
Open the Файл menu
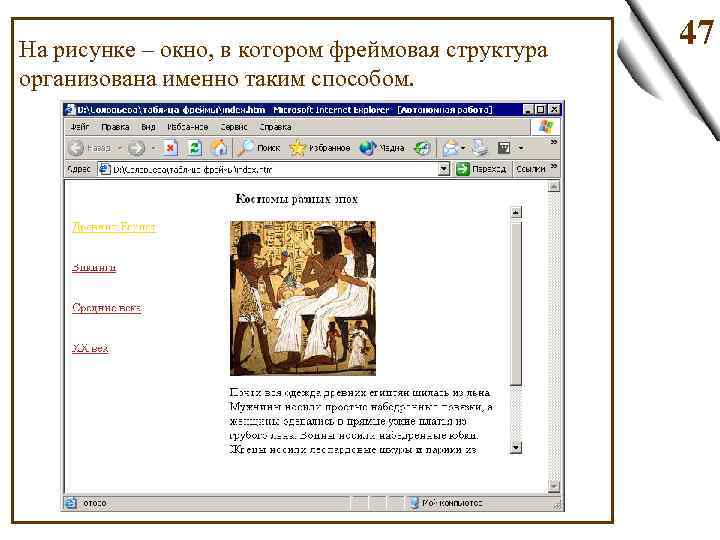[80, 127]
